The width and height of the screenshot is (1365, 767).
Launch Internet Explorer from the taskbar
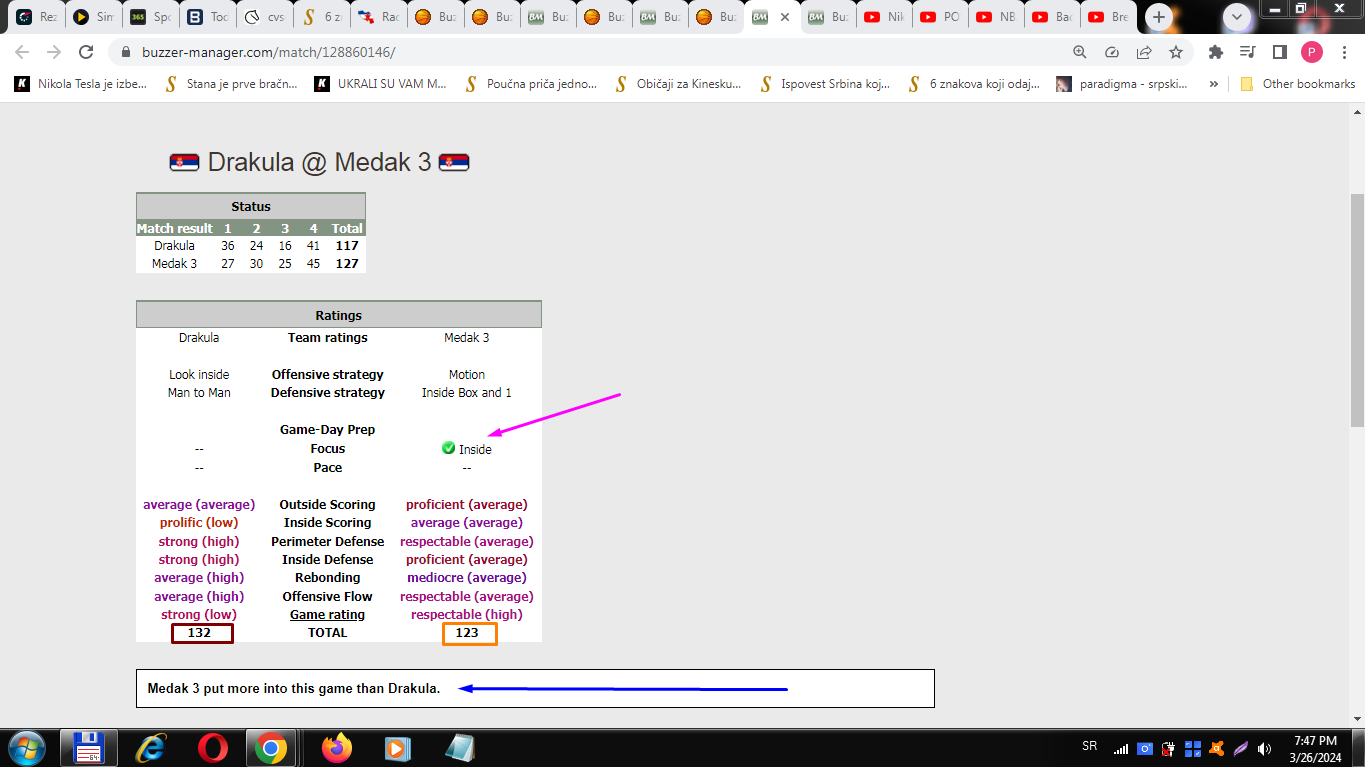(x=151, y=748)
